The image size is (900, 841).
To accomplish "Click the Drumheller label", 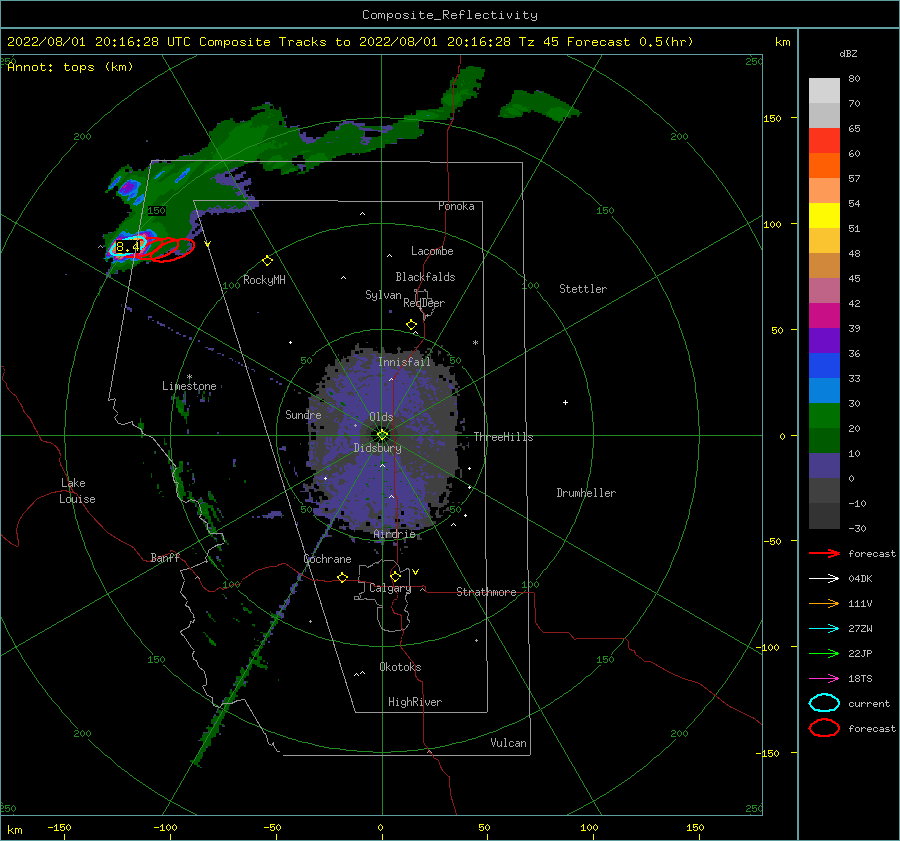I will [586, 493].
